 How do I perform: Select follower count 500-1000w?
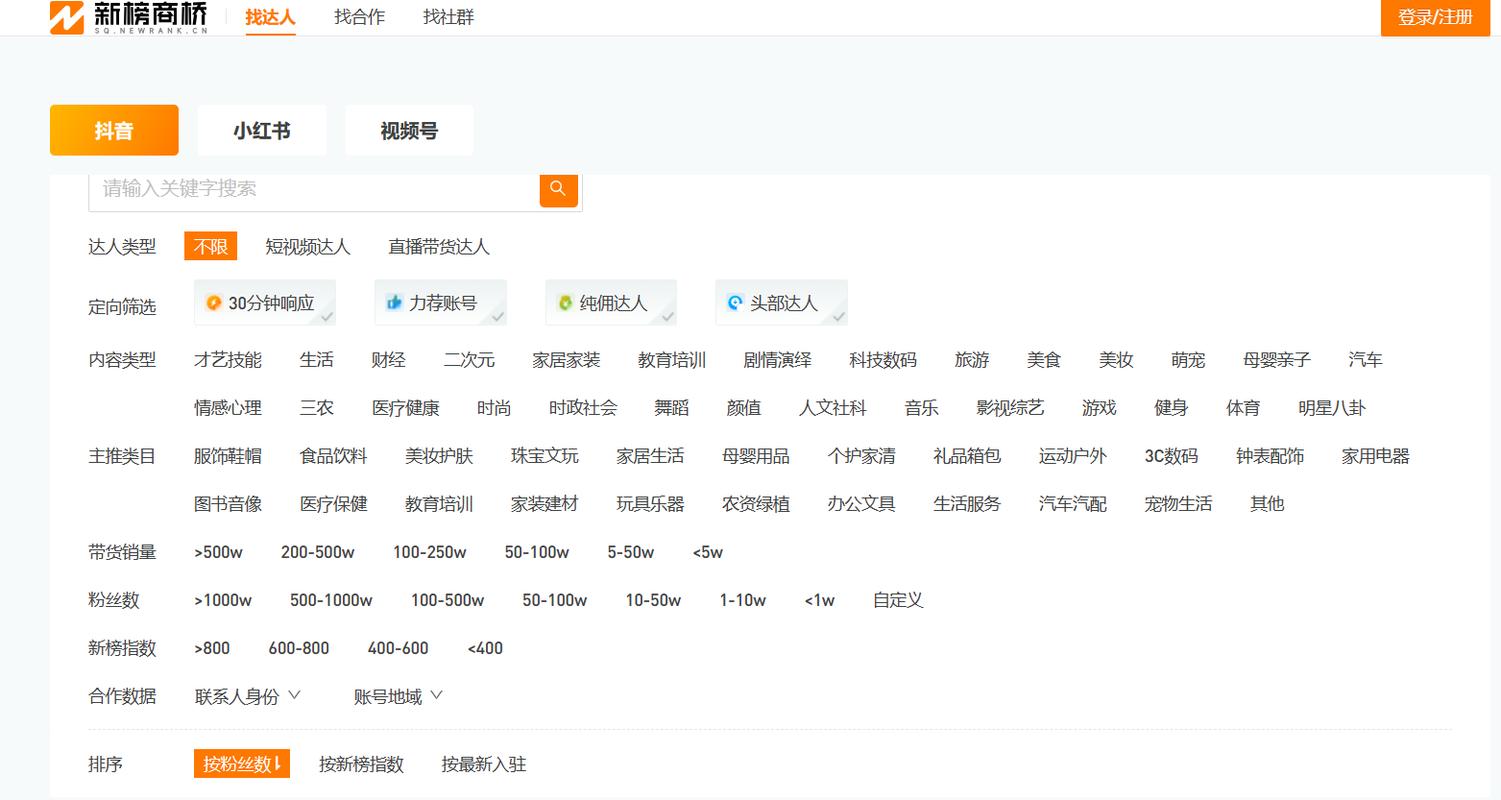[x=331, y=600]
